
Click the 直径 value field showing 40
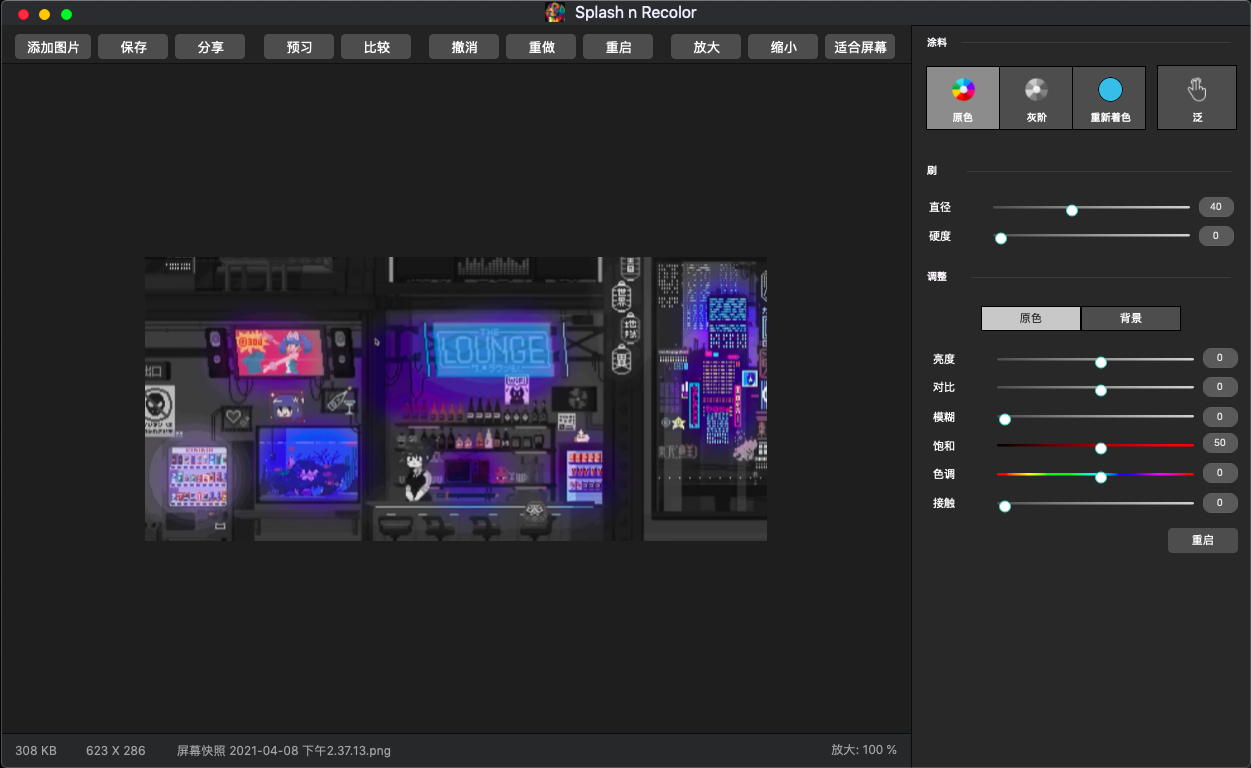pos(1216,208)
